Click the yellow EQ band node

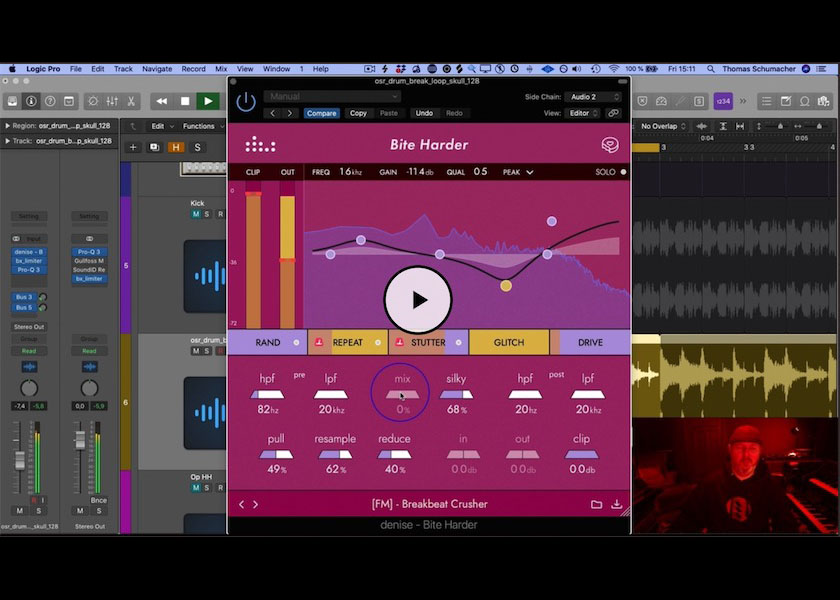[x=506, y=286]
